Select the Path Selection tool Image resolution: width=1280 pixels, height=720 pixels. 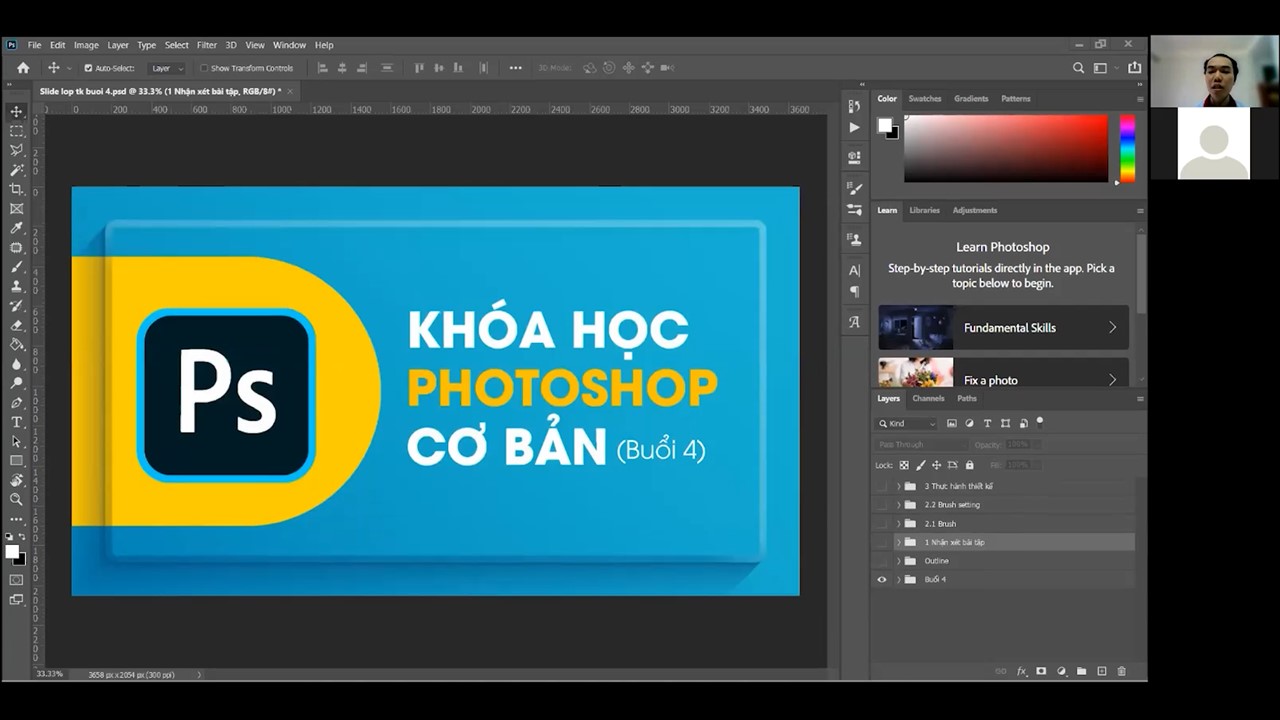tap(16, 441)
